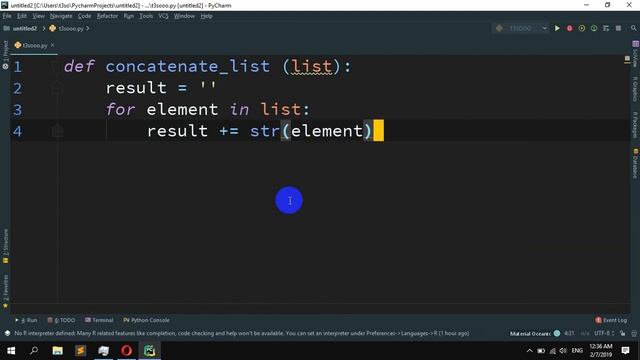Open the Help menu
Viewport: 640px width, 360px height.
click(x=206, y=16)
